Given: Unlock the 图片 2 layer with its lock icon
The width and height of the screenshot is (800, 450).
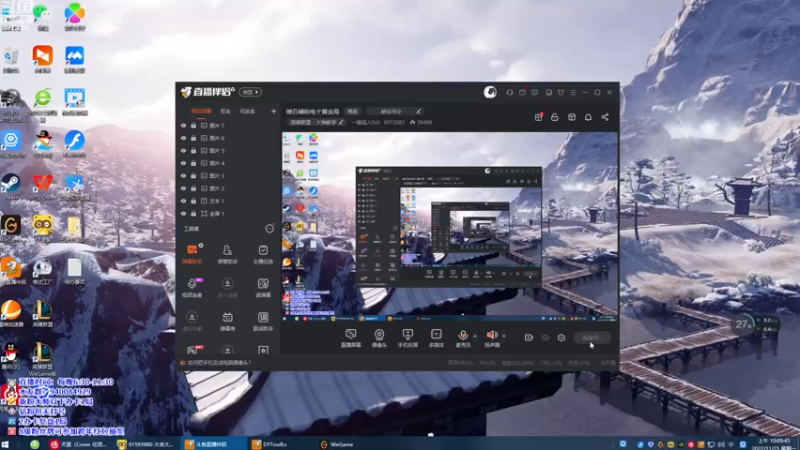Looking at the screenshot, I should click(193, 188).
